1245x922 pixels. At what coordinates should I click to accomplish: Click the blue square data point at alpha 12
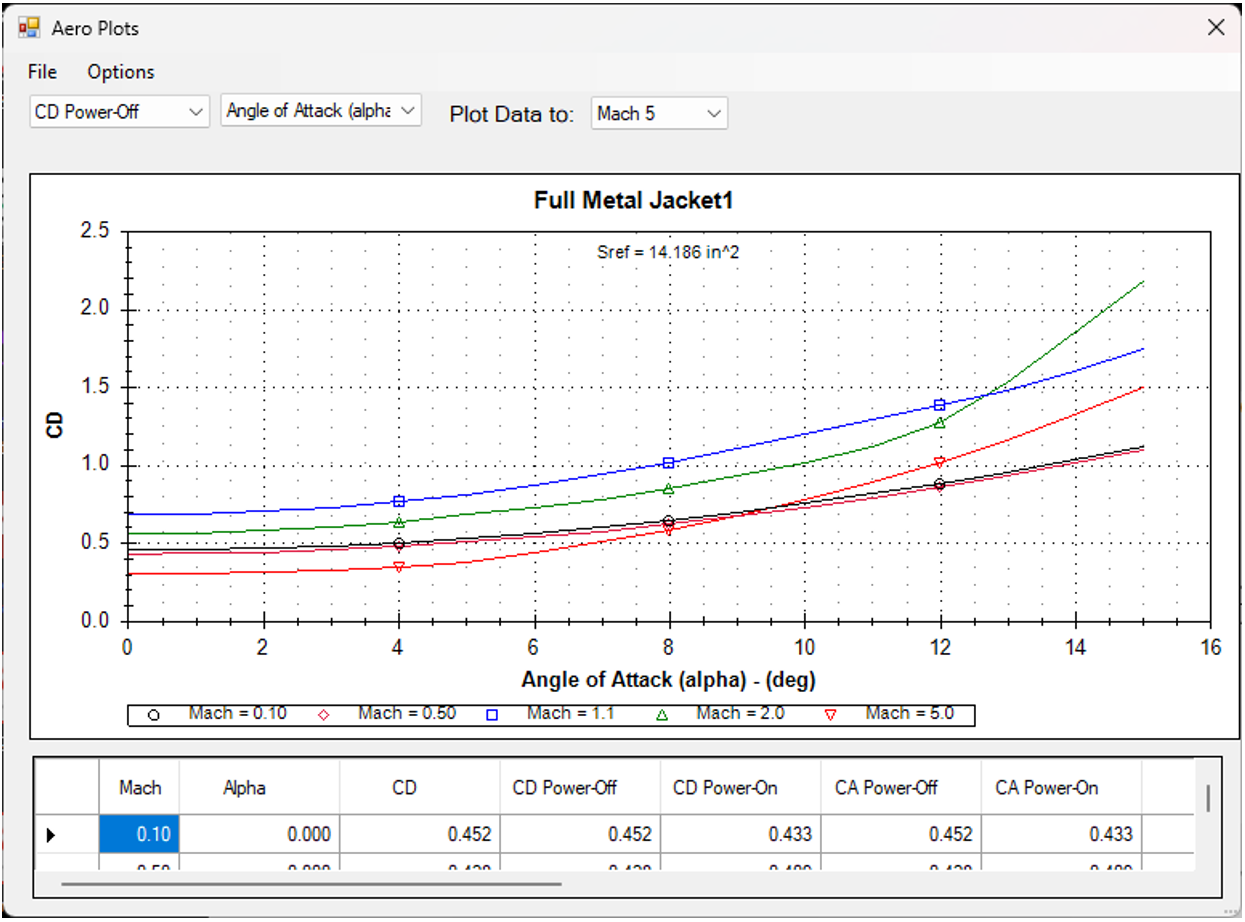pyautogui.click(x=939, y=405)
